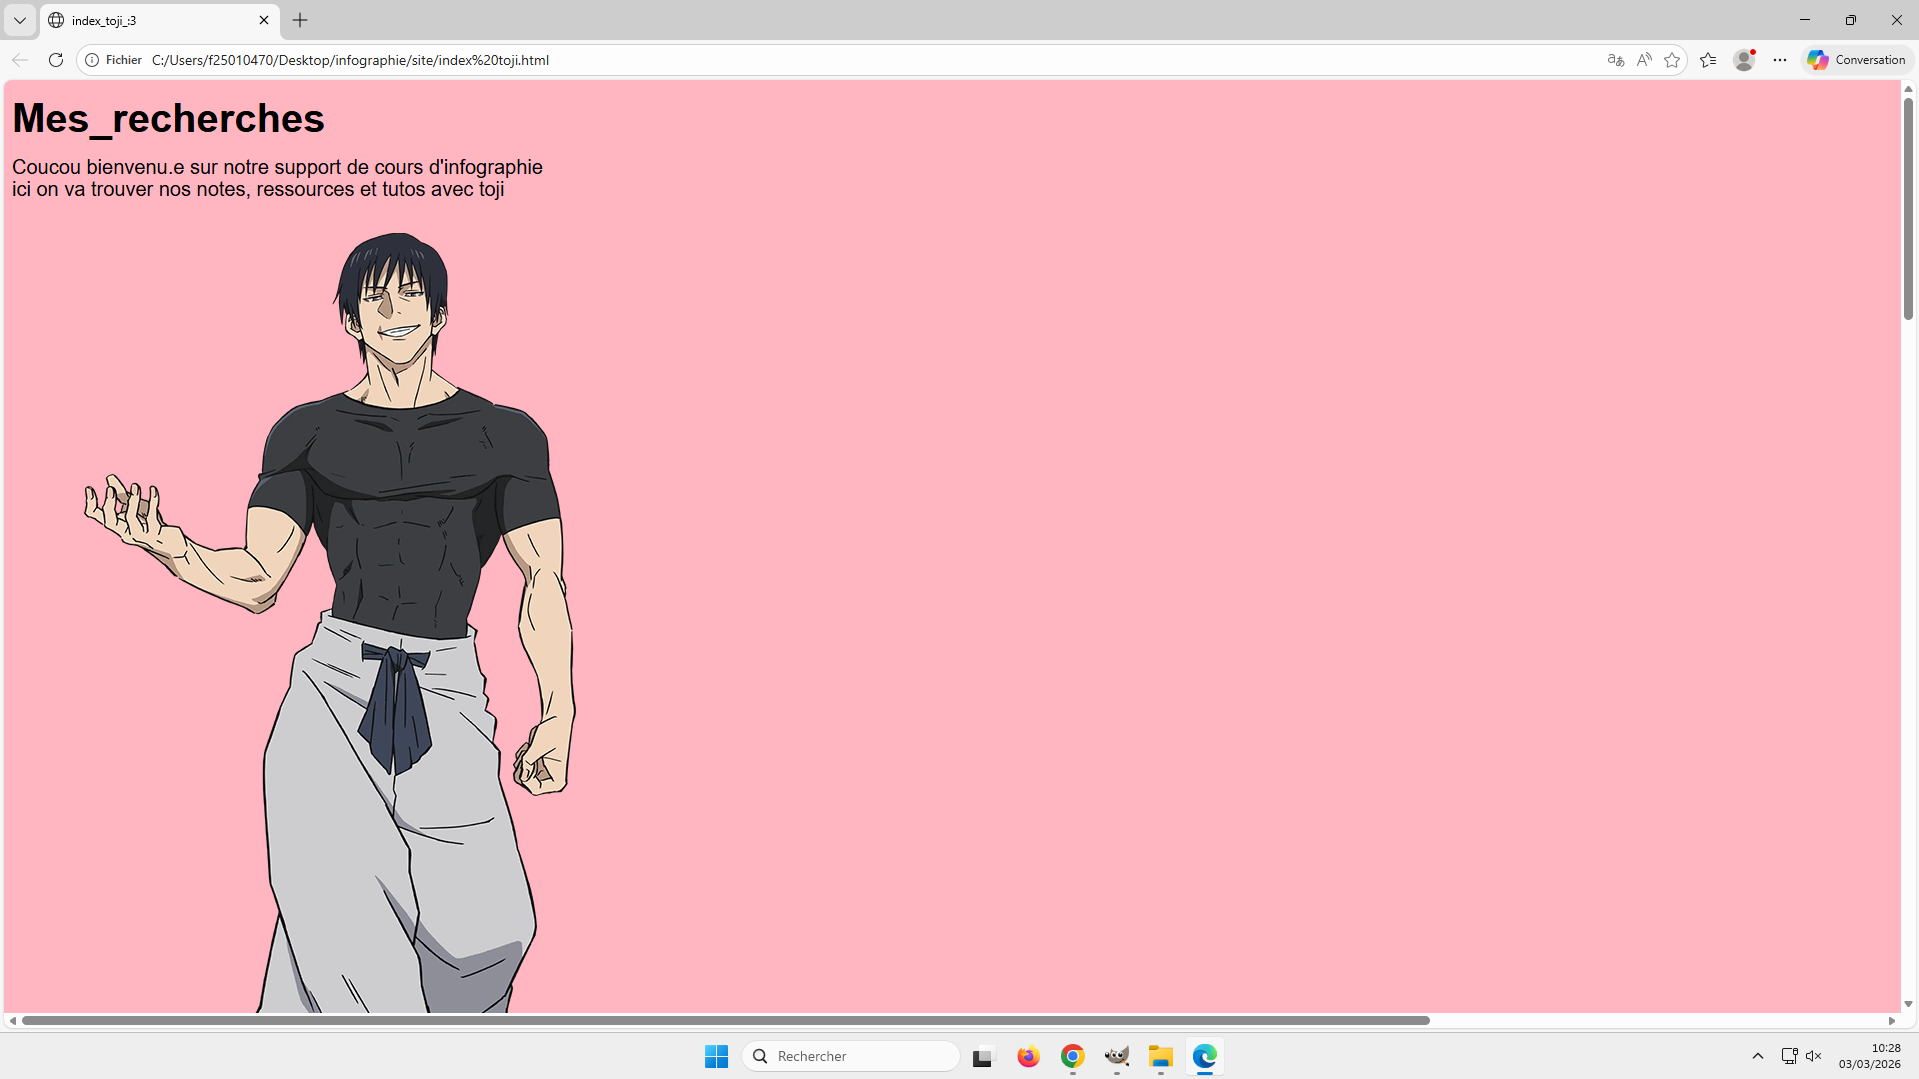Image resolution: width=1919 pixels, height=1079 pixels.
Task: Switch to Google Chrome in the taskbar
Action: click(1073, 1056)
